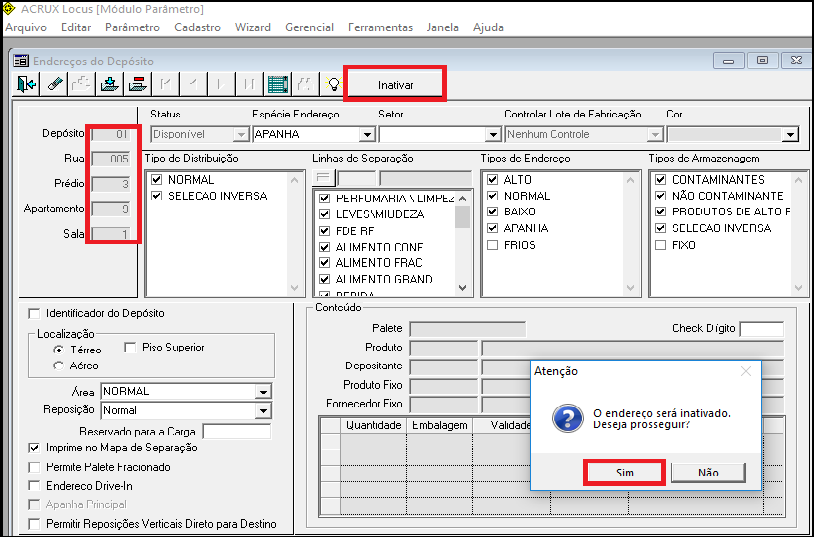Click the exit door toolbar icon

pyautogui.click(x=26, y=84)
